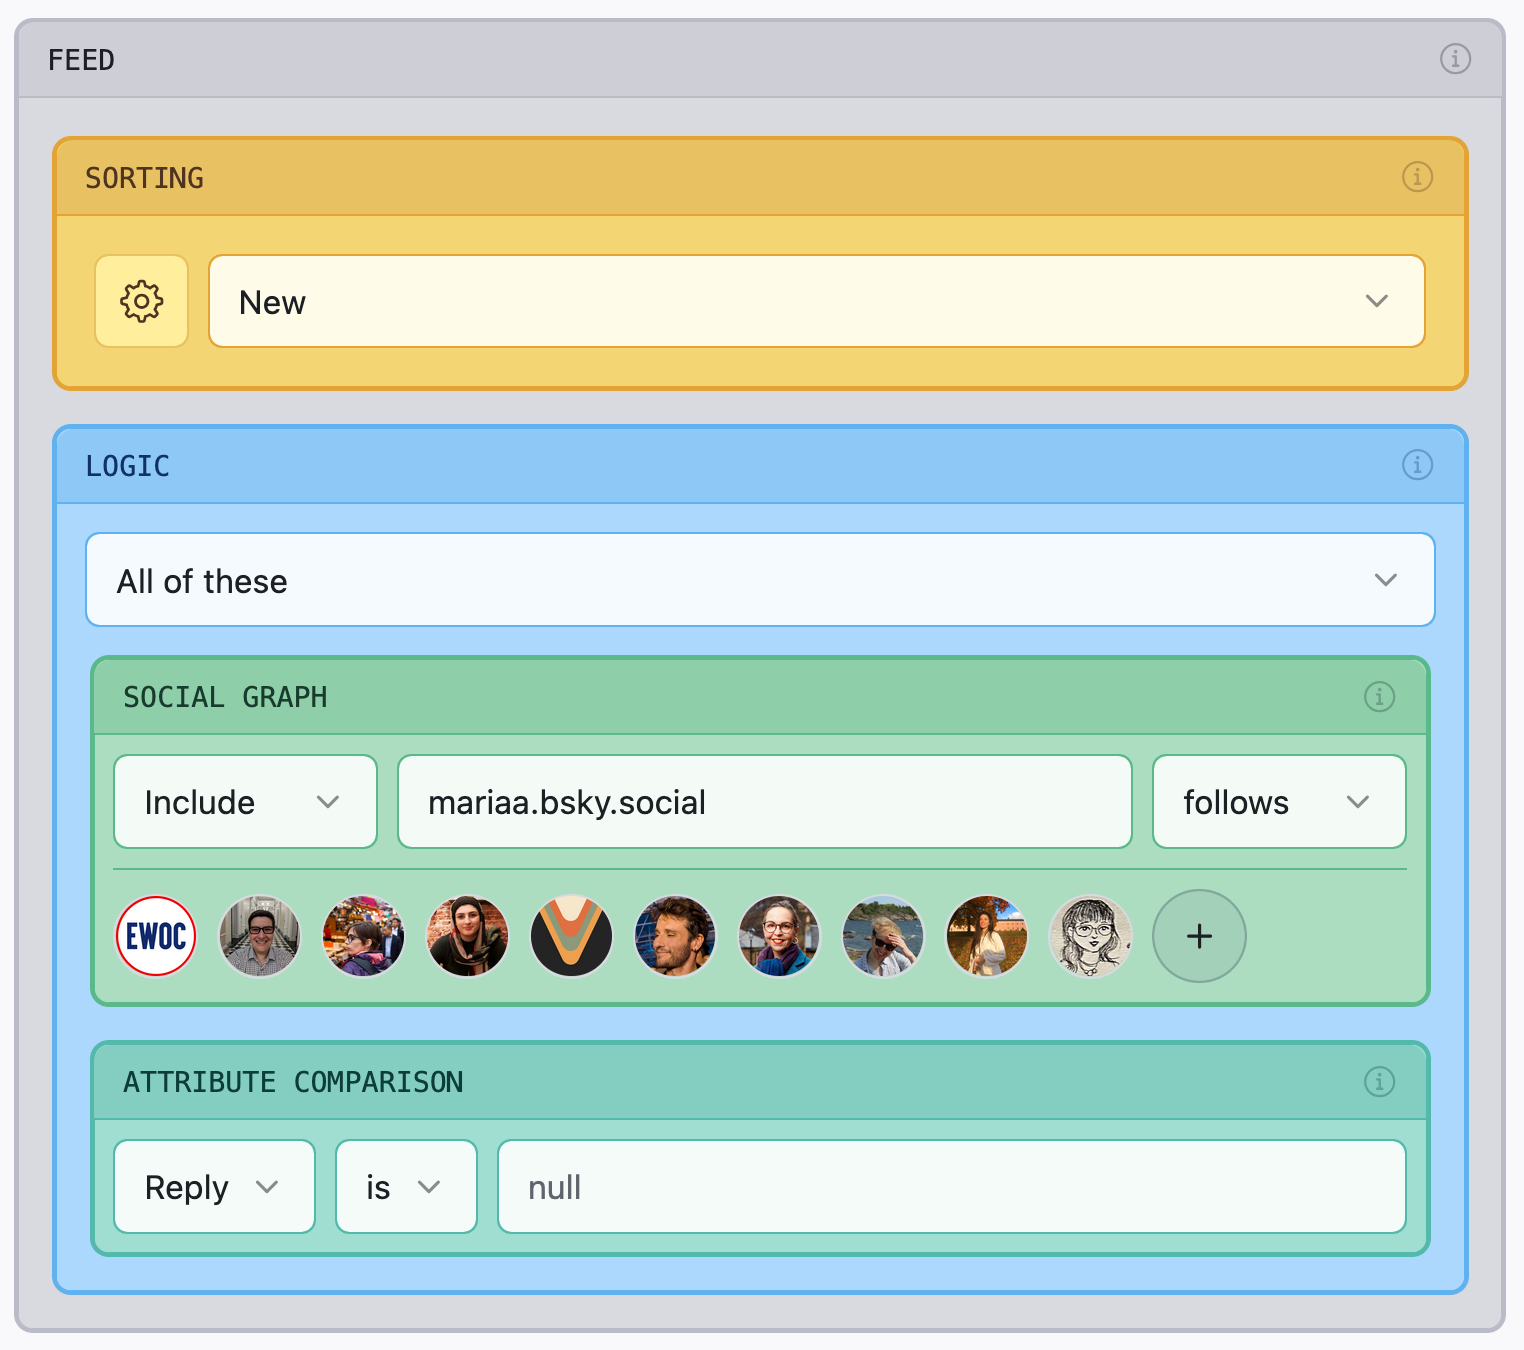The image size is (1524, 1350).
Task: Click the orange and black V logo avatar
Action: [x=571, y=936]
